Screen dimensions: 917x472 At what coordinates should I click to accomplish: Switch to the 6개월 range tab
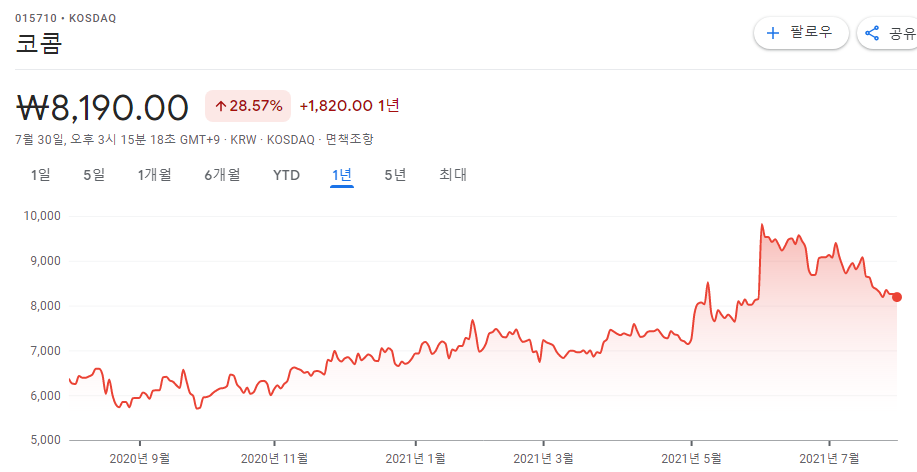(x=222, y=175)
